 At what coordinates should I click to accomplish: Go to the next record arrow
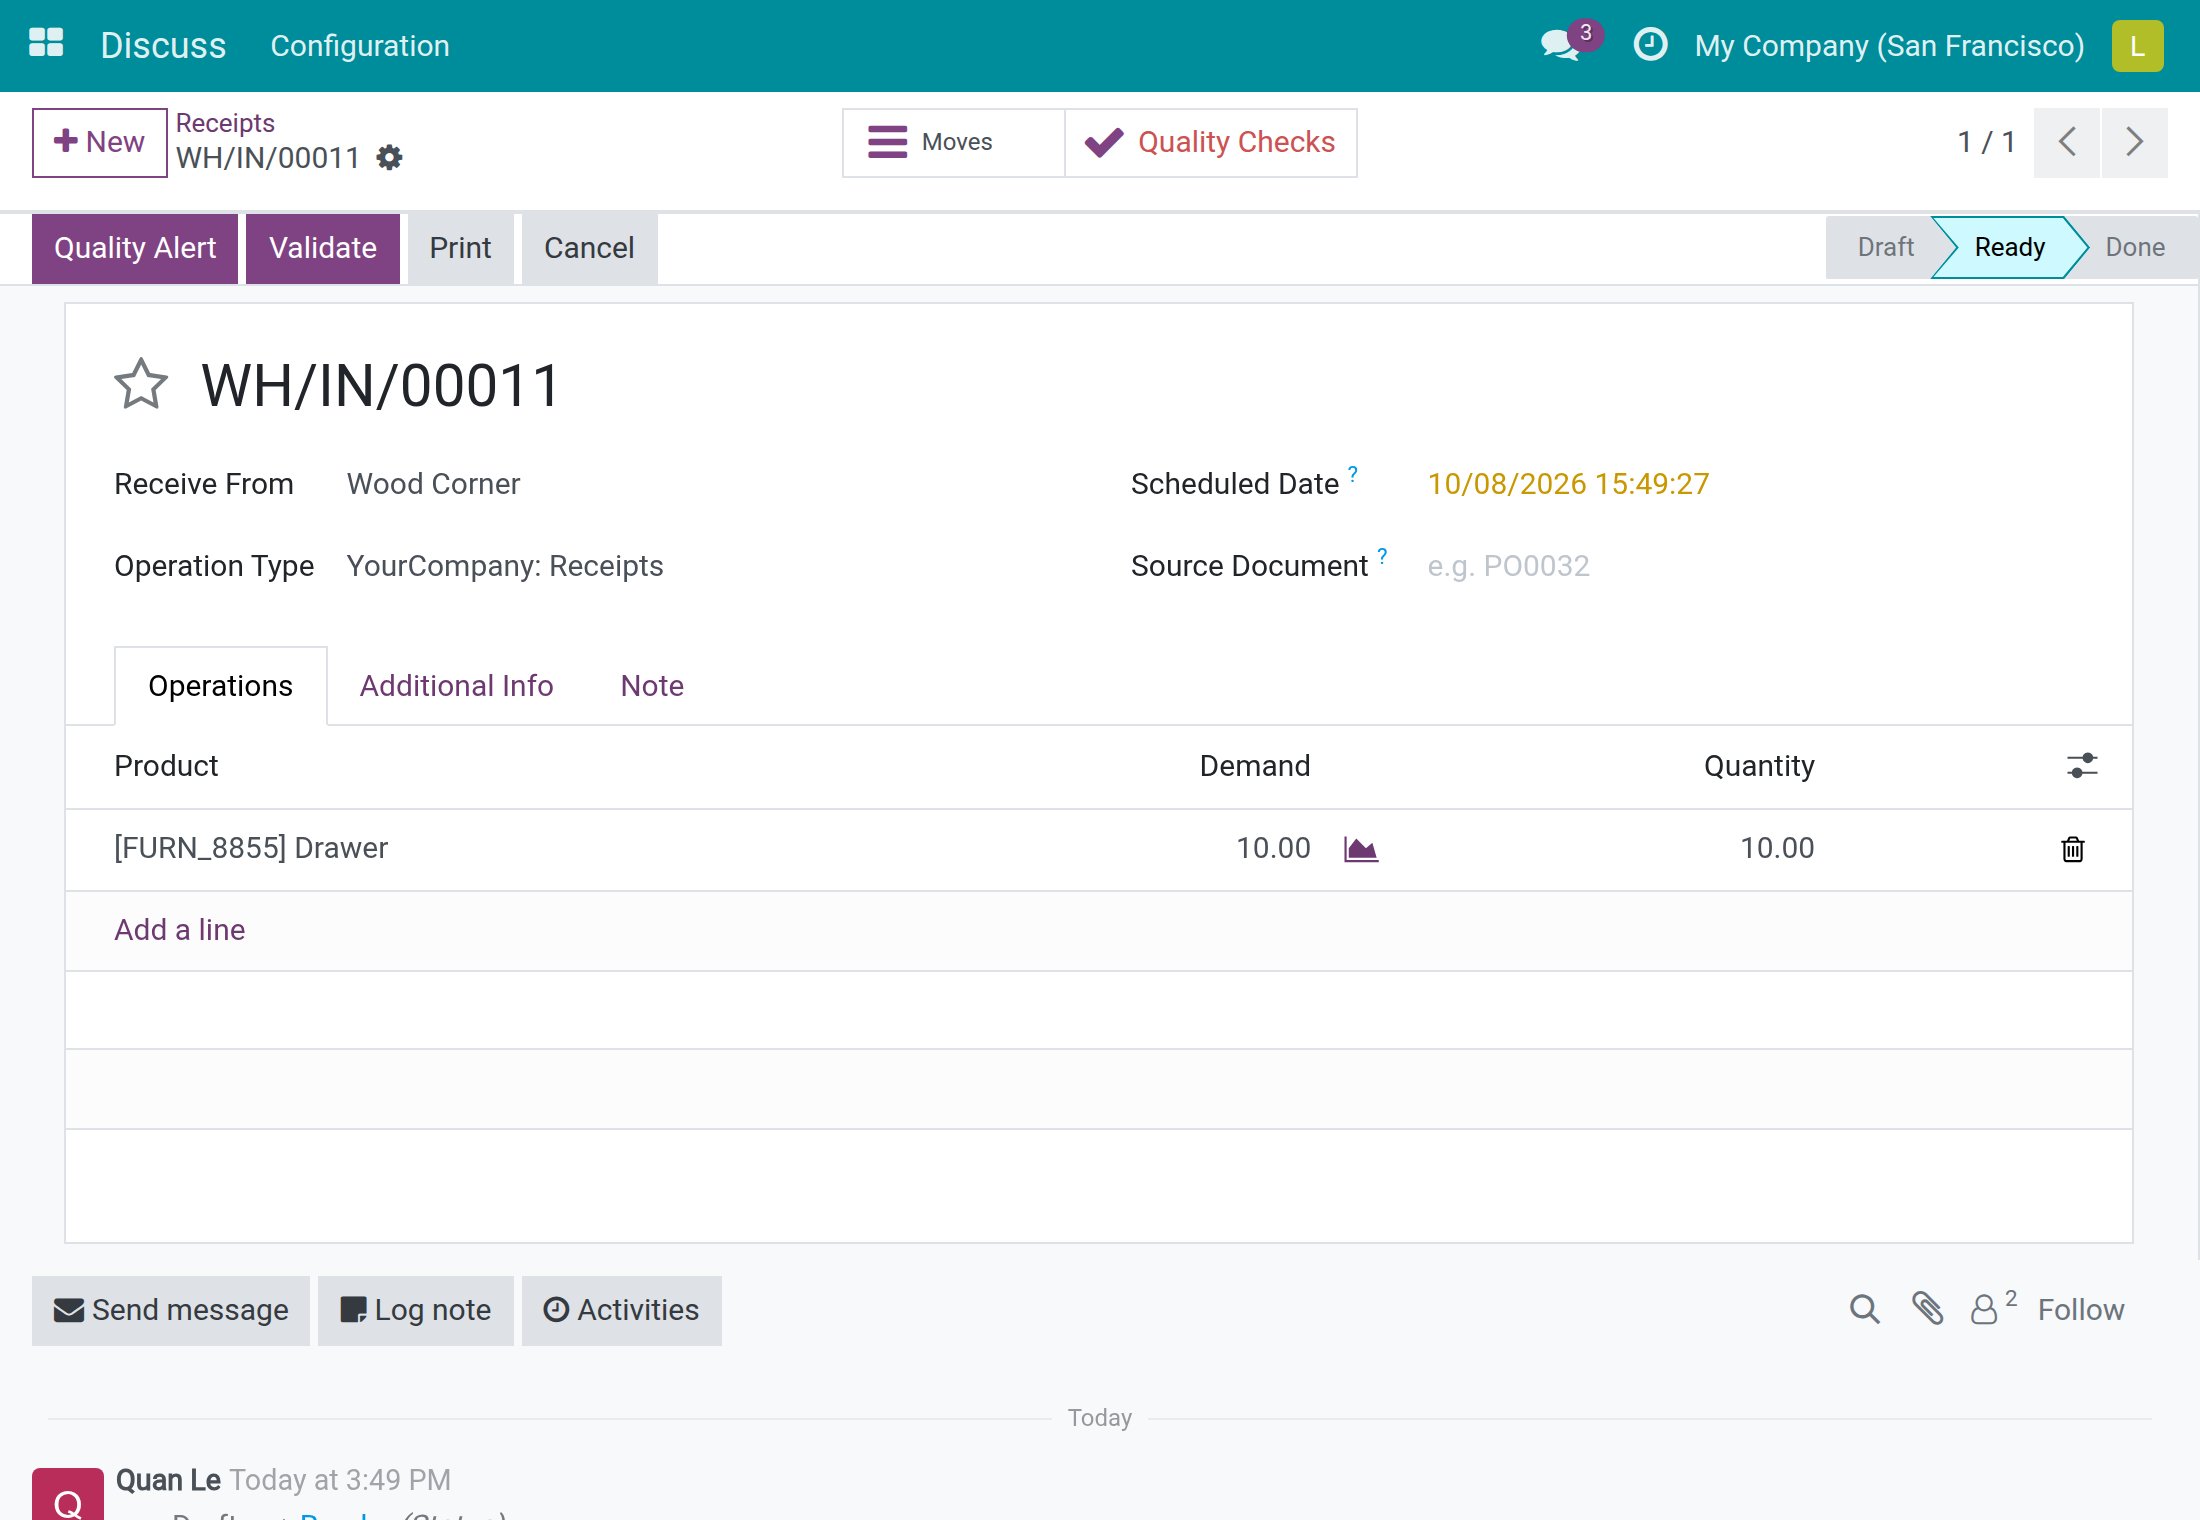[2134, 142]
